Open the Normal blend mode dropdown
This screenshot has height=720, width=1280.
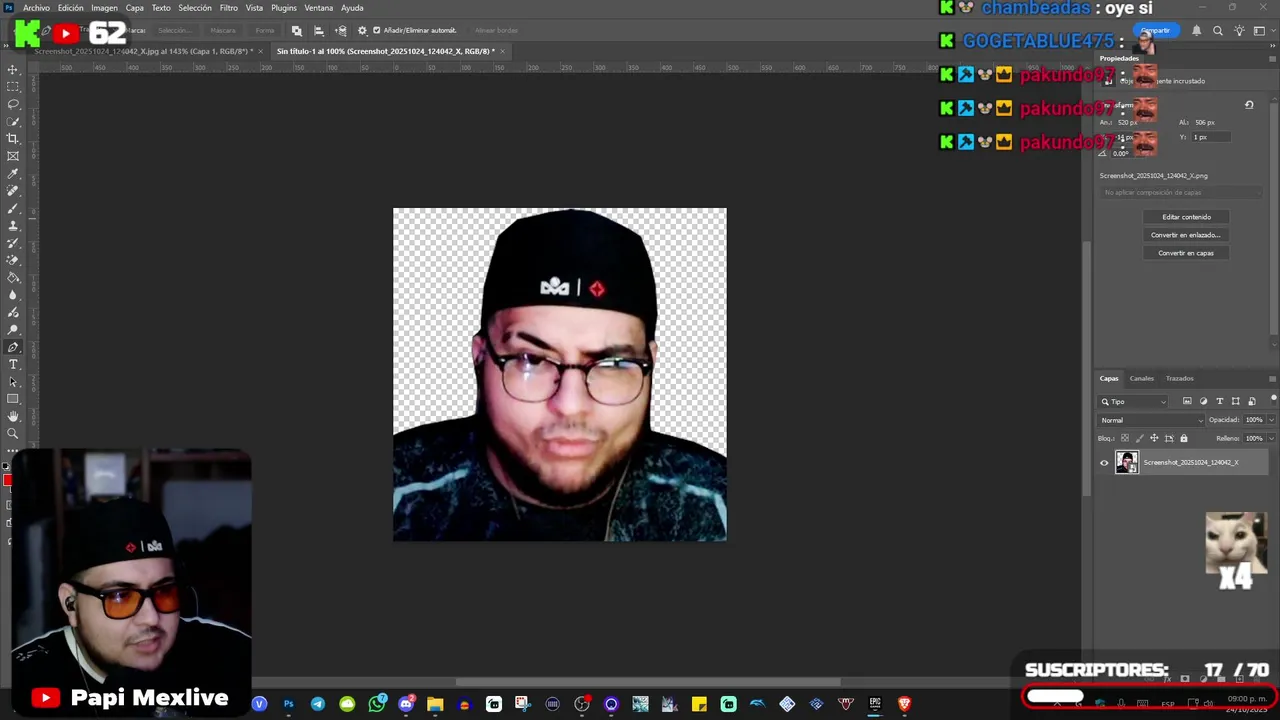tap(1150, 420)
